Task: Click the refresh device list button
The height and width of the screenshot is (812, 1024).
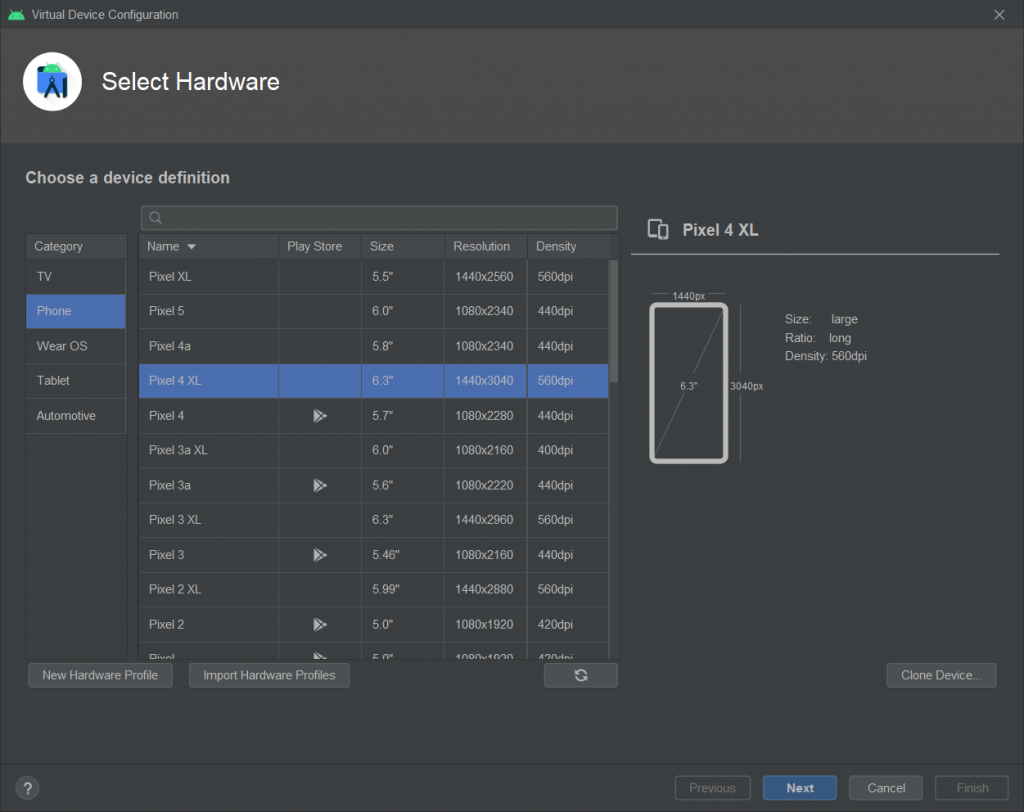Action: click(581, 676)
